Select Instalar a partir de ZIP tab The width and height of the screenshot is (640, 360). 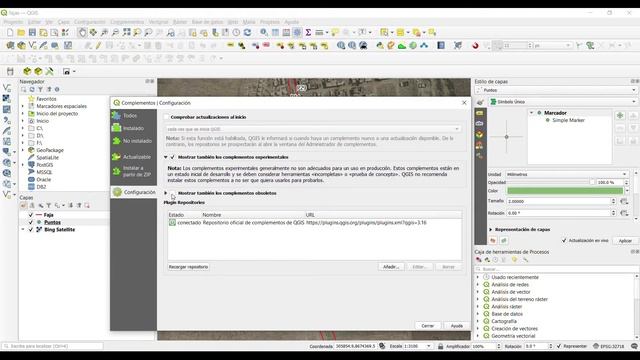click(133, 171)
